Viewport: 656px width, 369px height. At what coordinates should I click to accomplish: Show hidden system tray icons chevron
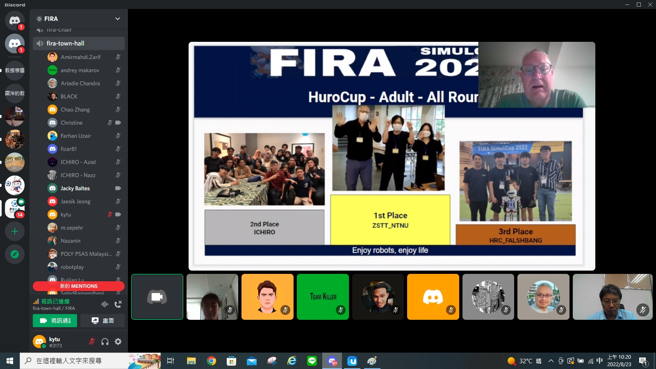[551, 361]
